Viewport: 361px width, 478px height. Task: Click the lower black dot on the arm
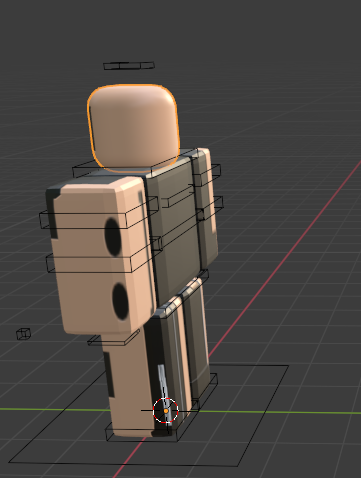click(x=120, y=302)
